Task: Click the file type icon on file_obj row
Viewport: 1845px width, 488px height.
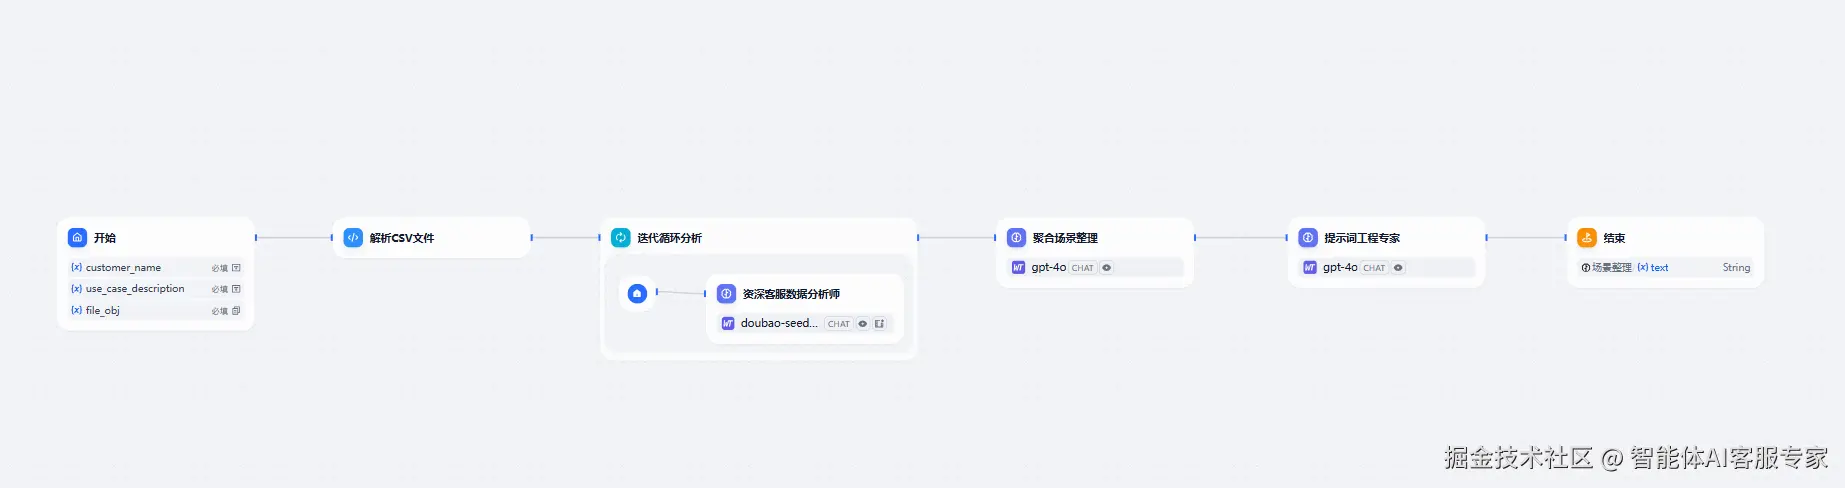Action: [236, 311]
